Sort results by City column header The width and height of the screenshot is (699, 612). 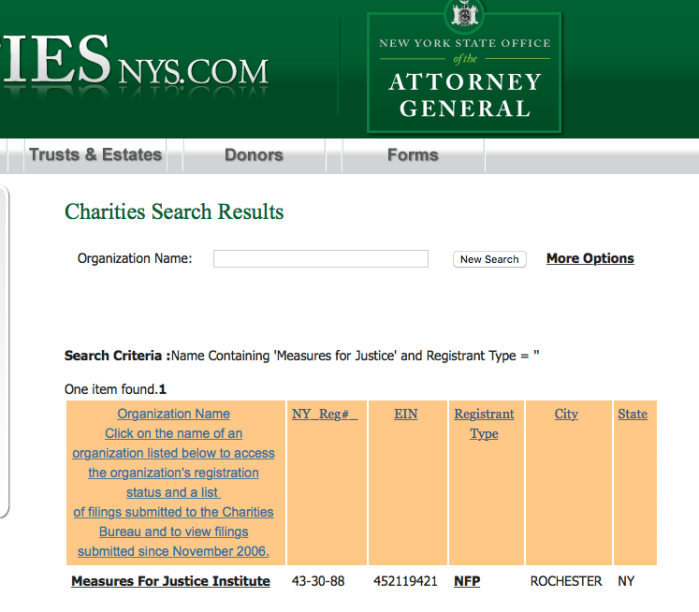pos(566,414)
